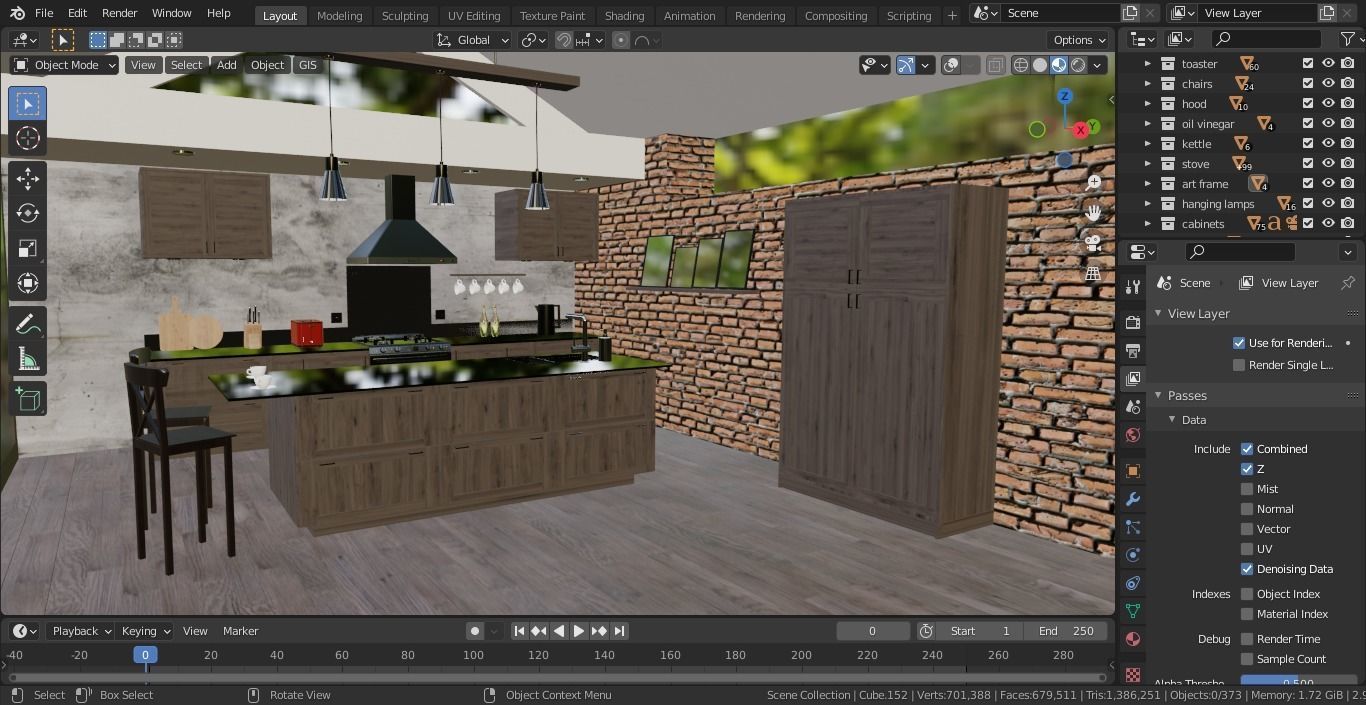Pick the Annotate pencil tool

tap(28, 324)
